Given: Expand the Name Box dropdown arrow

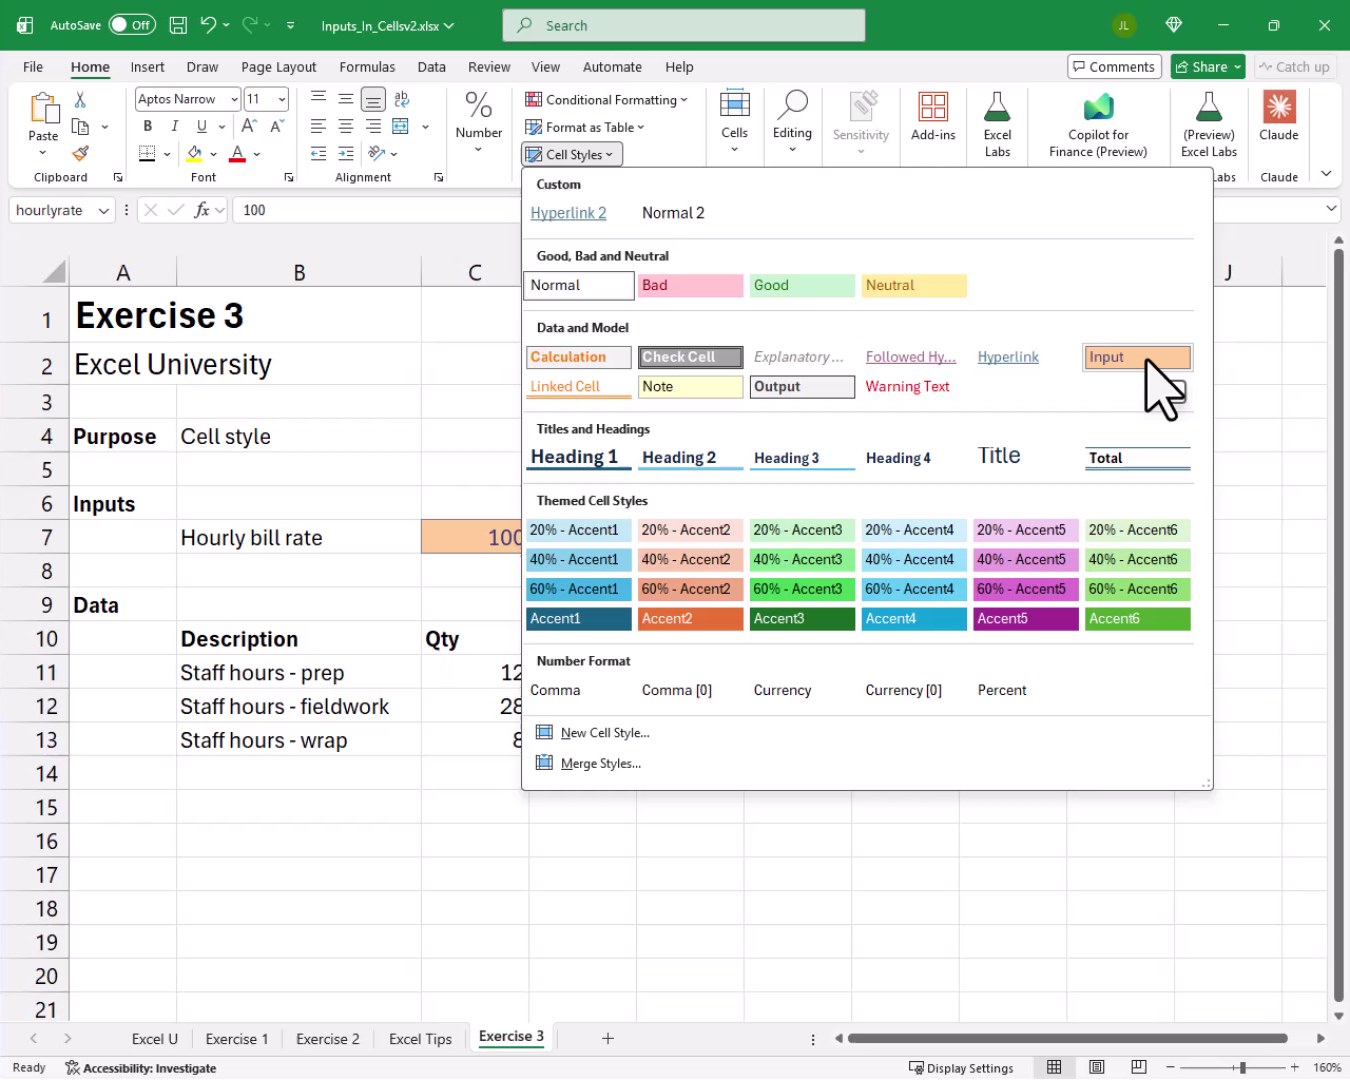Looking at the screenshot, I should pos(103,210).
